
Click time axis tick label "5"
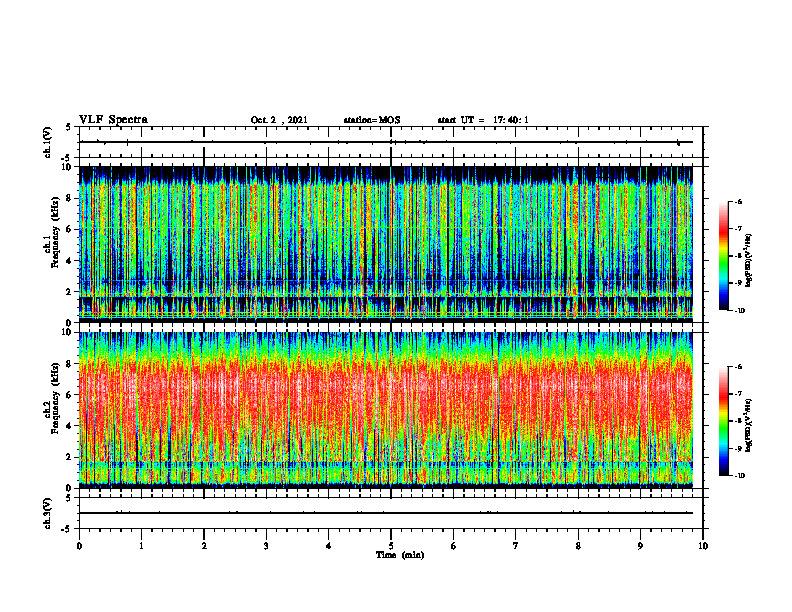[391, 546]
